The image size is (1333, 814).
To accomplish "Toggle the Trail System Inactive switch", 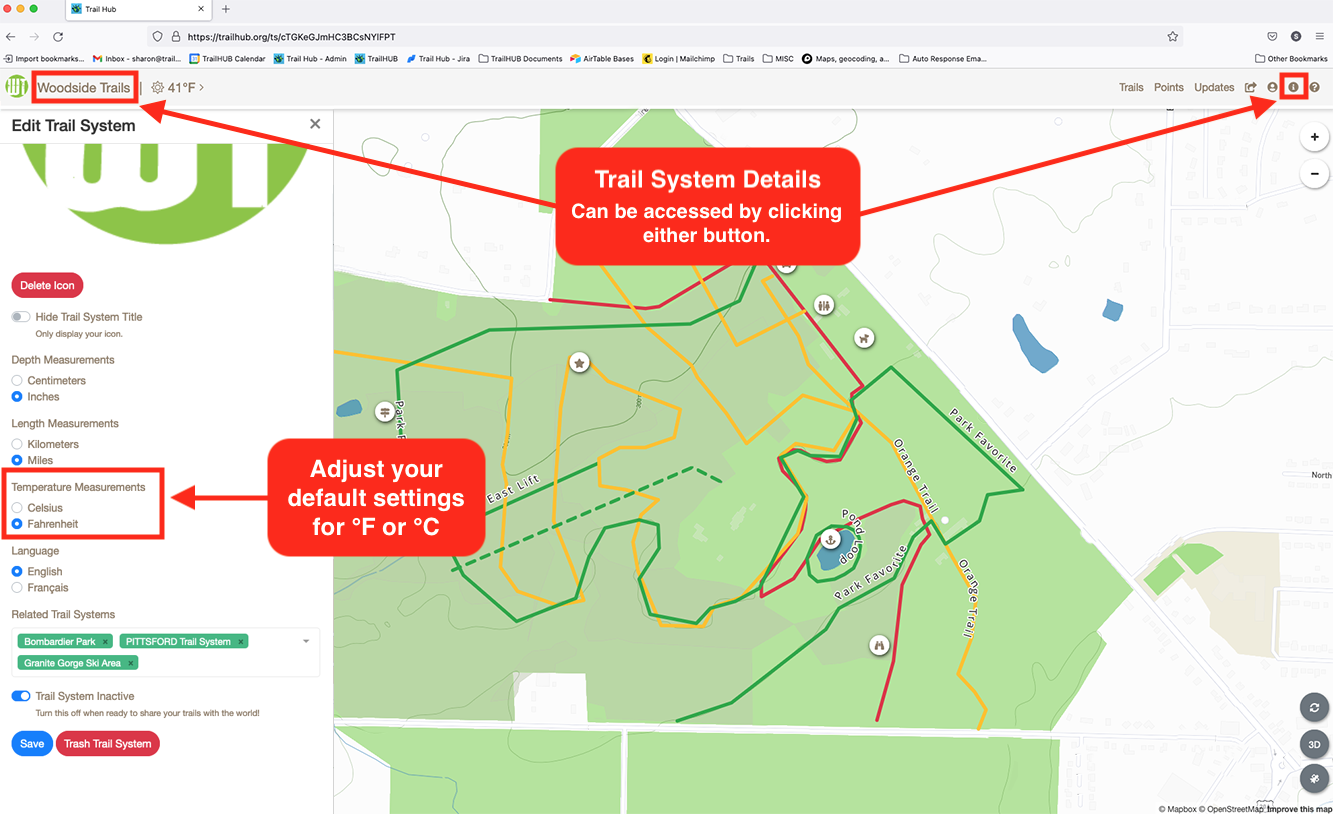I will 21,696.
